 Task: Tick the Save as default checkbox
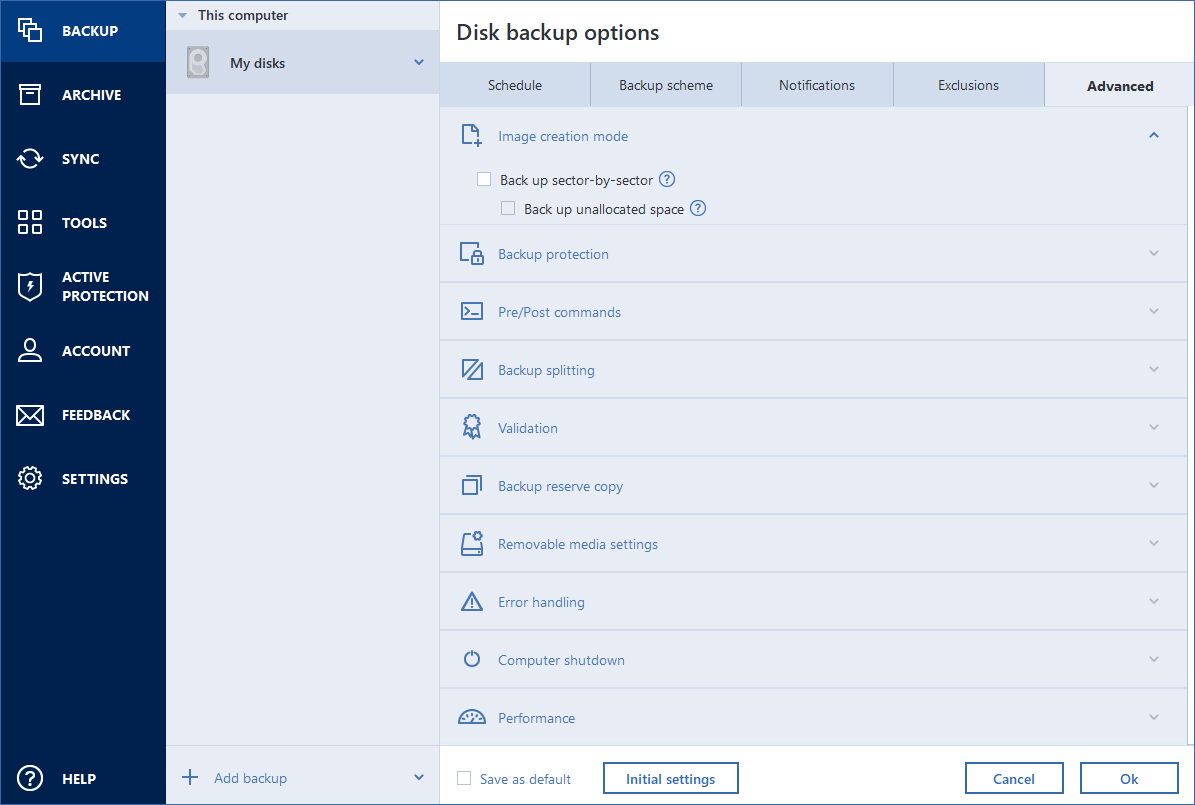(x=464, y=778)
